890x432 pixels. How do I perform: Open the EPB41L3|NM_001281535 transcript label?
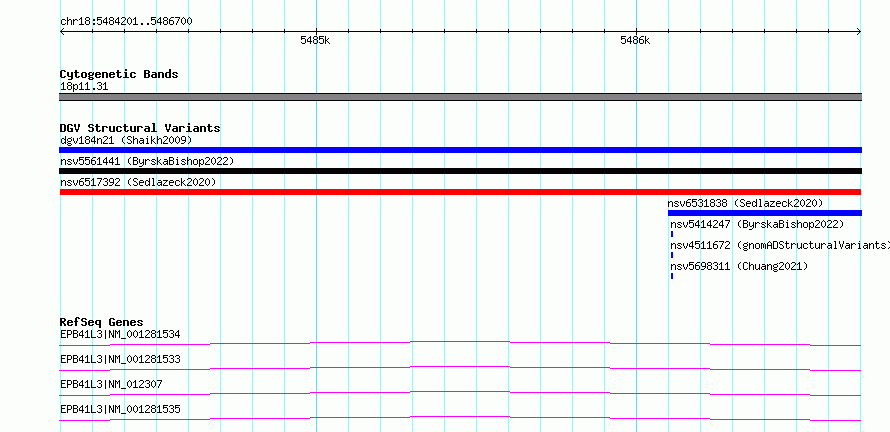tap(120, 409)
